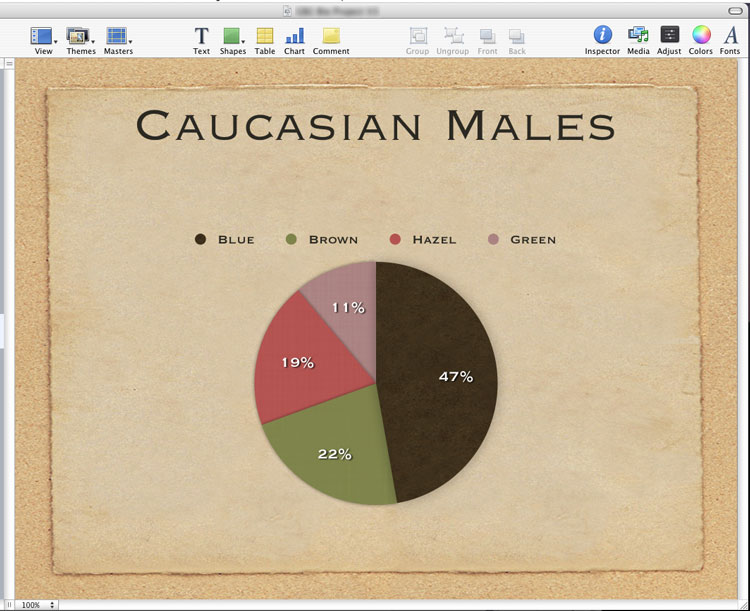
Task: Open the Themes chooser
Action: [x=80, y=40]
